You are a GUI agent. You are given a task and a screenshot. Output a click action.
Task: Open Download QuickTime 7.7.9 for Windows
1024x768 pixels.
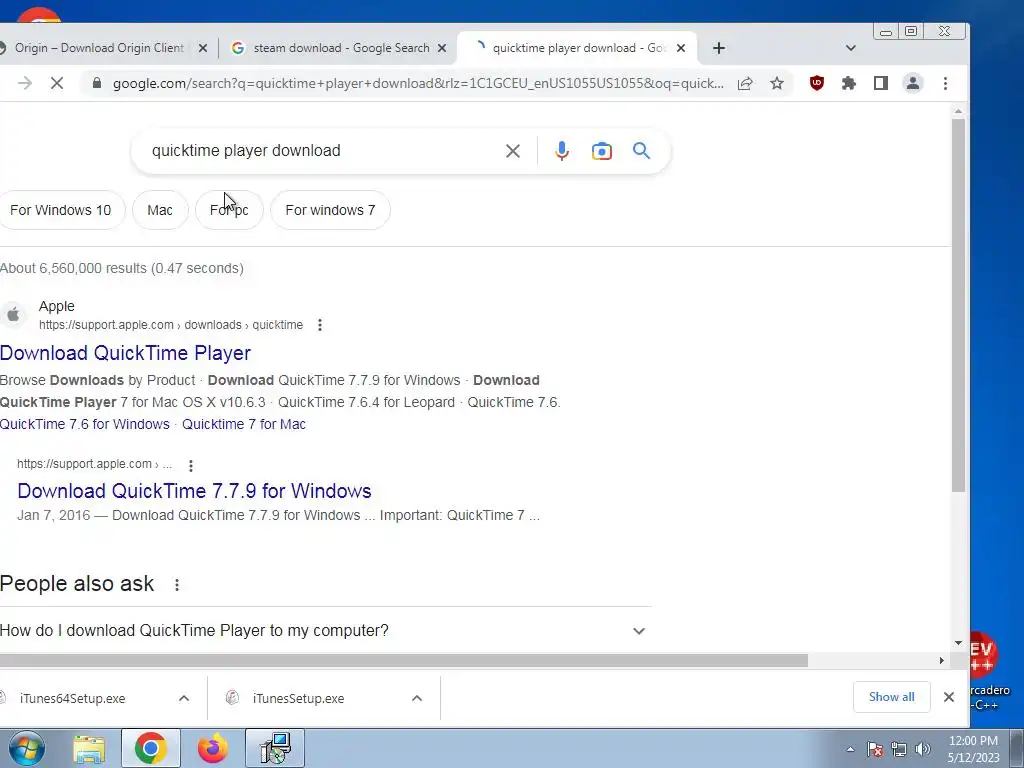click(x=194, y=491)
